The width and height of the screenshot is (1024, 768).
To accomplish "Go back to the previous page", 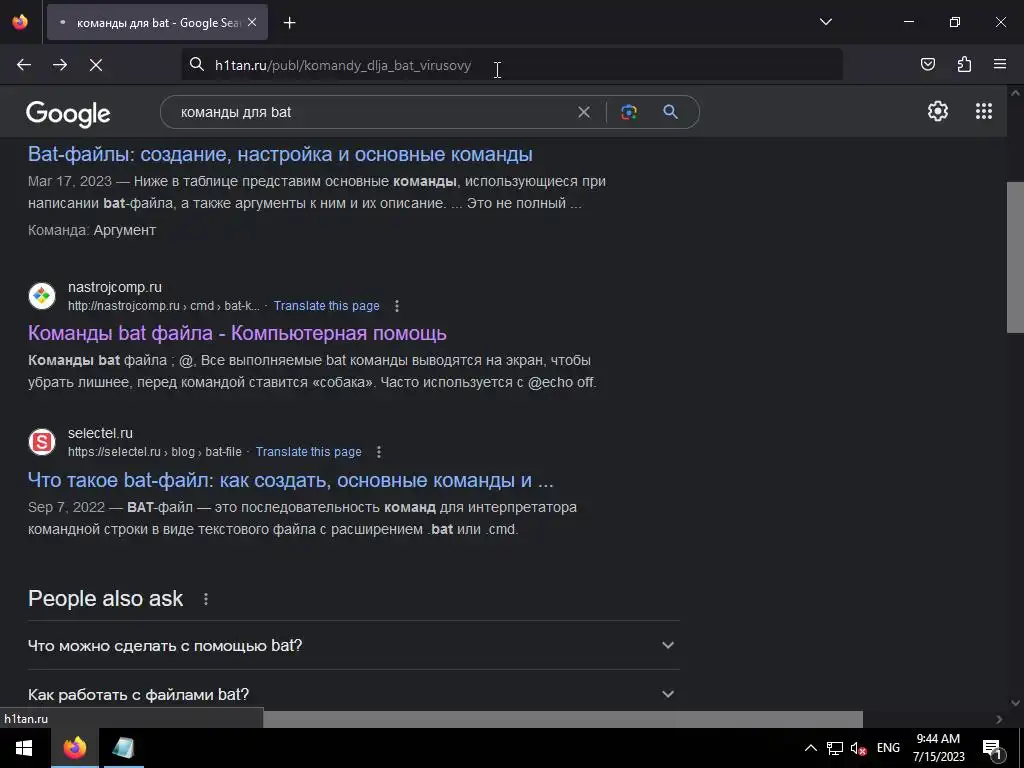I will tap(24, 65).
